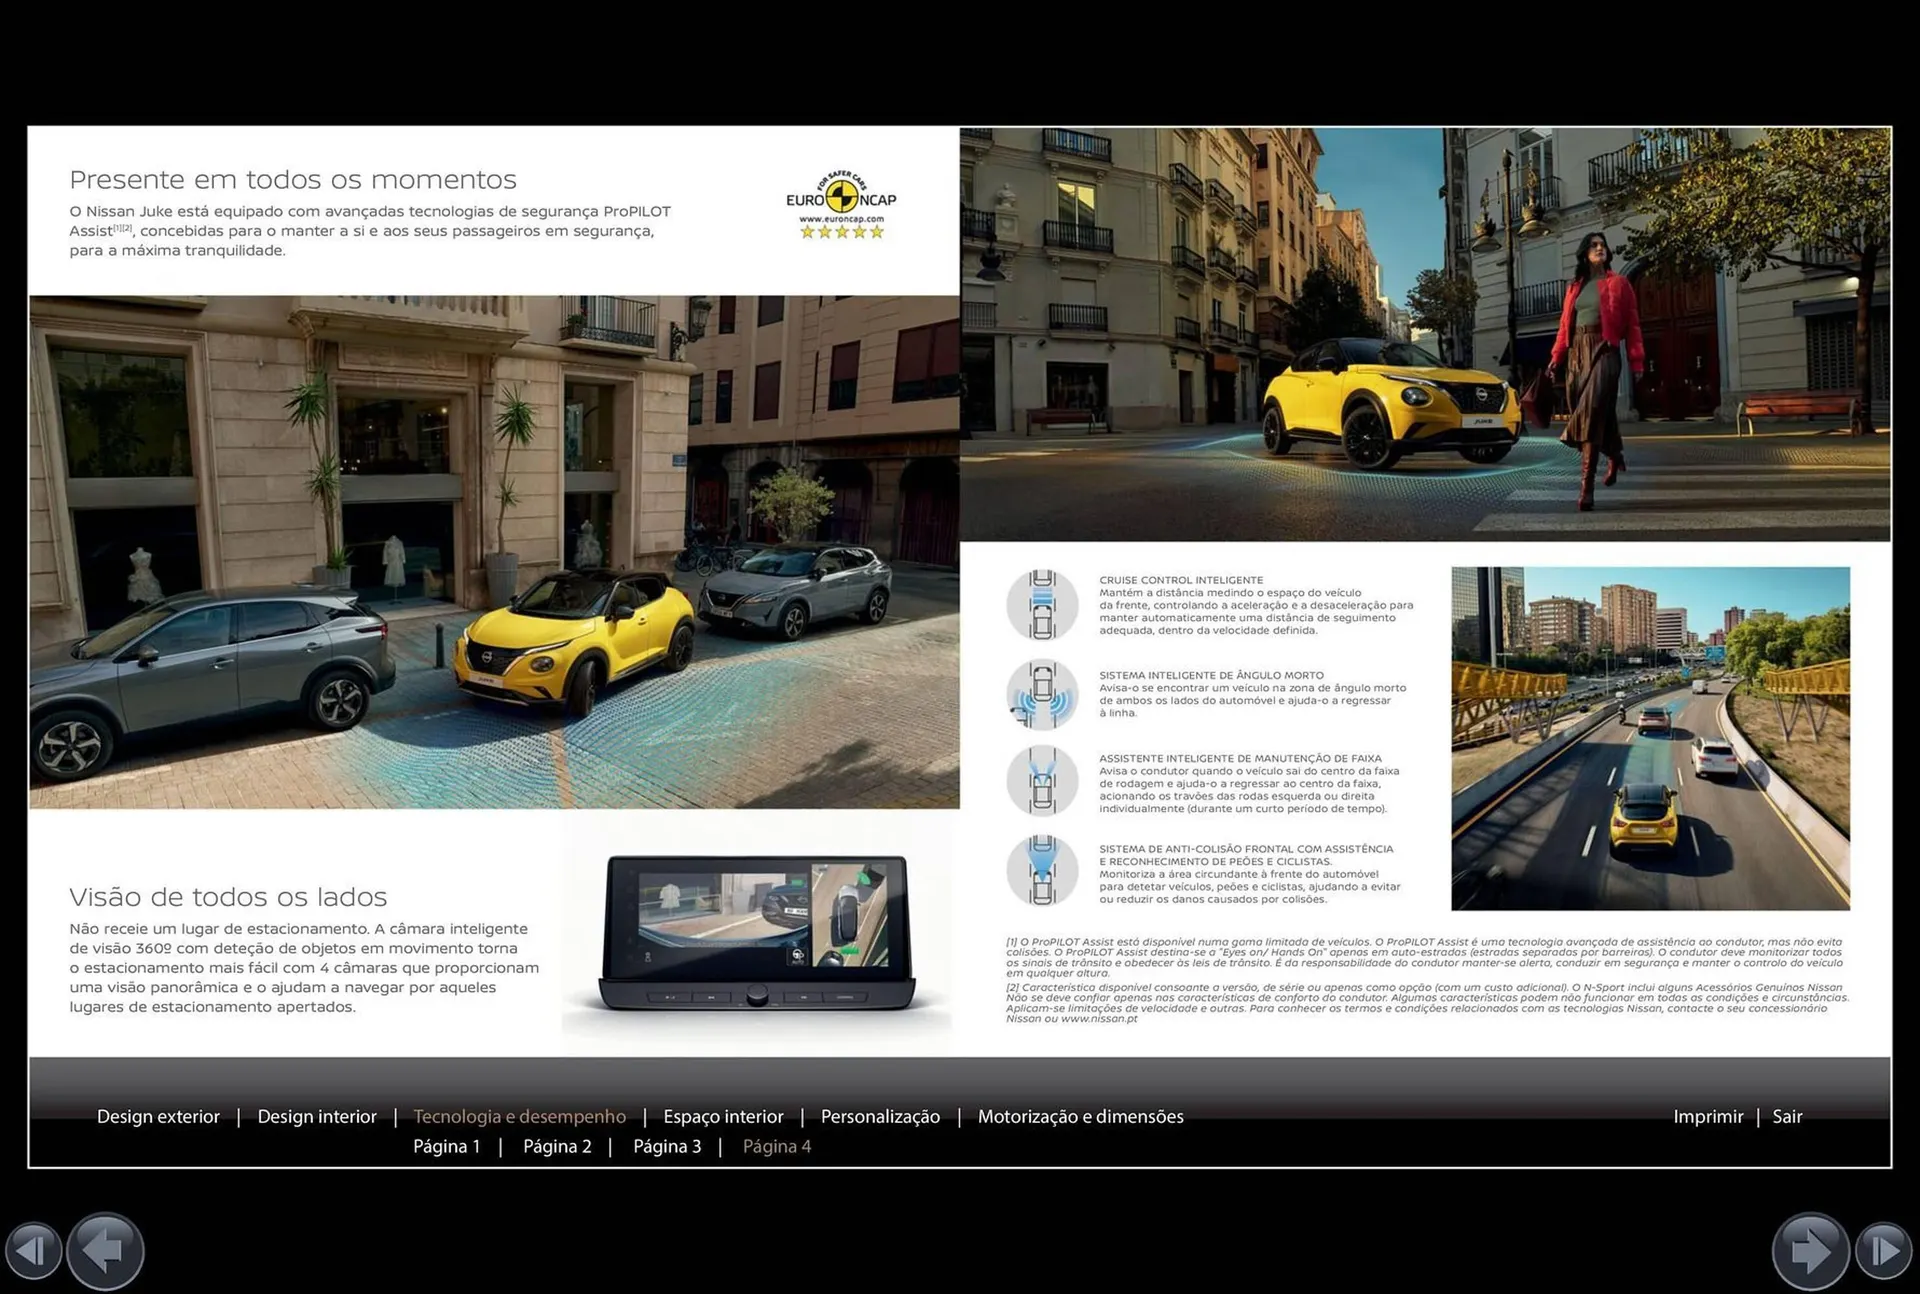The image size is (1920, 1294).
Task: Click Sair to exit the brochure
Action: tap(1787, 1116)
